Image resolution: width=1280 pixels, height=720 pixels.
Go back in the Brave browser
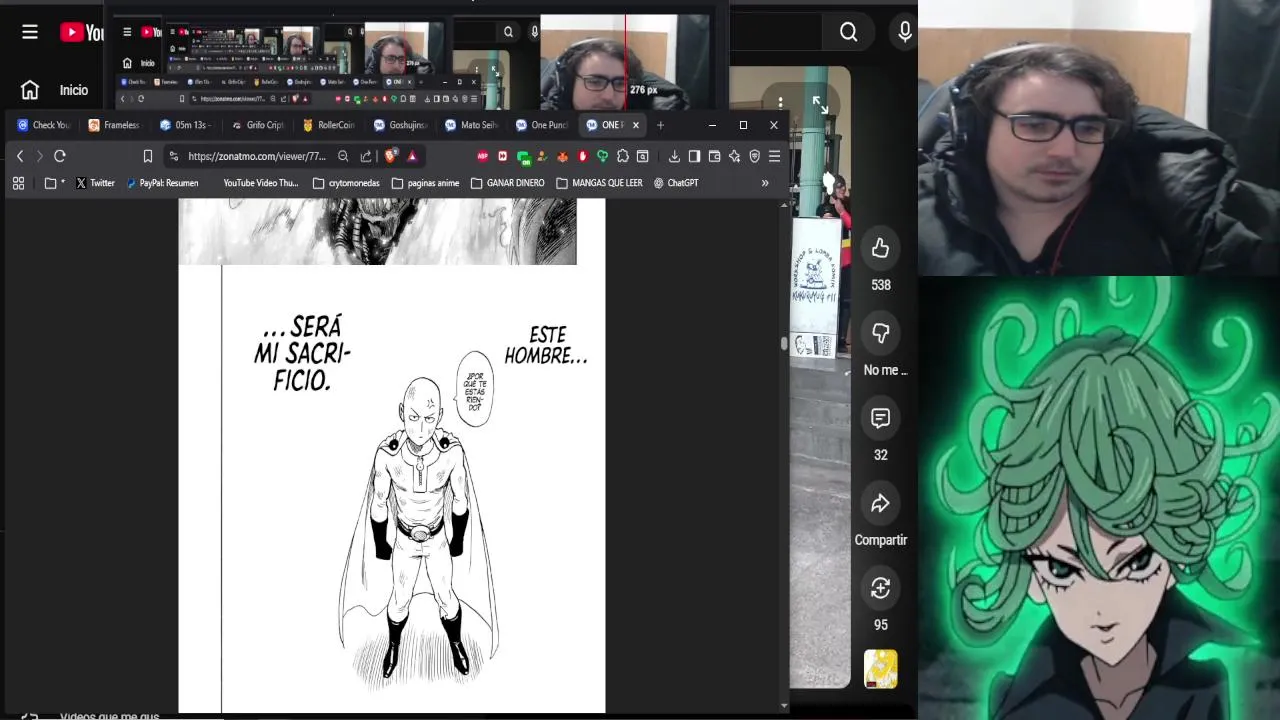(x=20, y=156)
